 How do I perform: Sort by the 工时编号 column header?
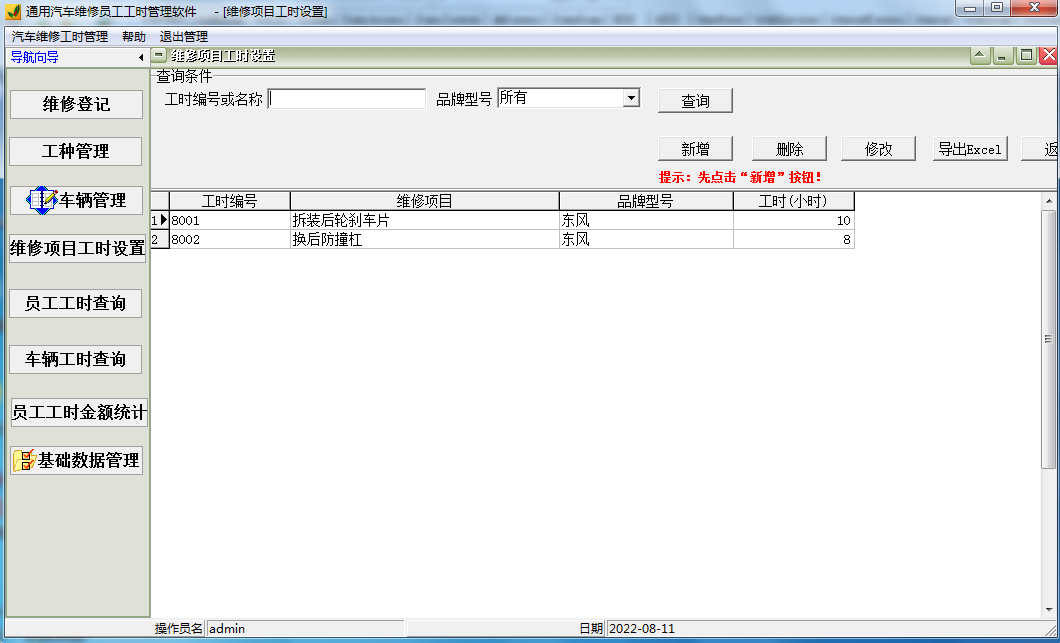coord(230,201)
